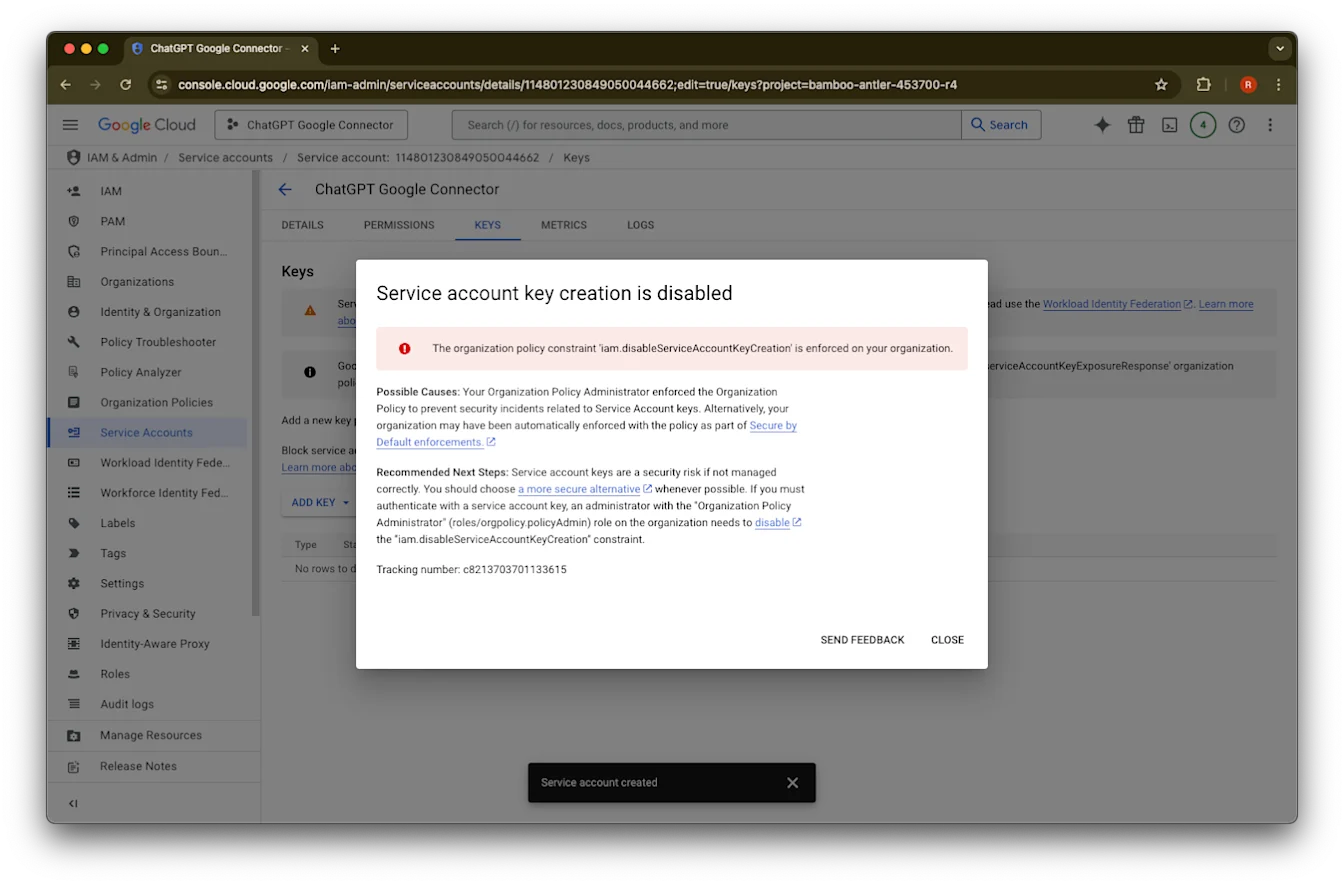The height and width of the screenshot is (885, 1344).
Task: Activate Cloud Shell terminal icon
Action: point(1169,125)
